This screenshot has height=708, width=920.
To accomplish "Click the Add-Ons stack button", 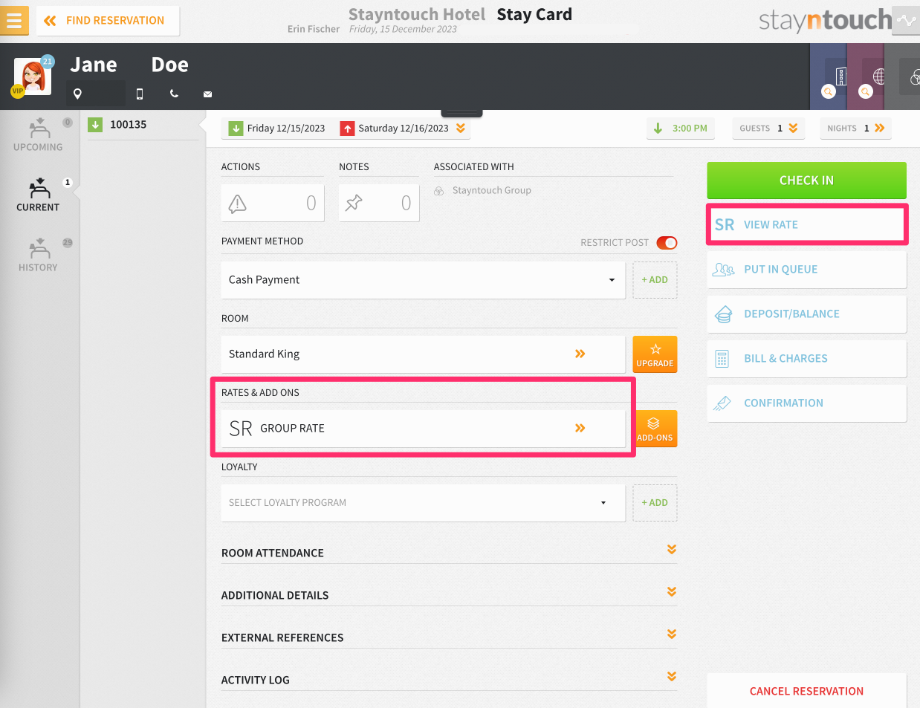I will [657, 428].
